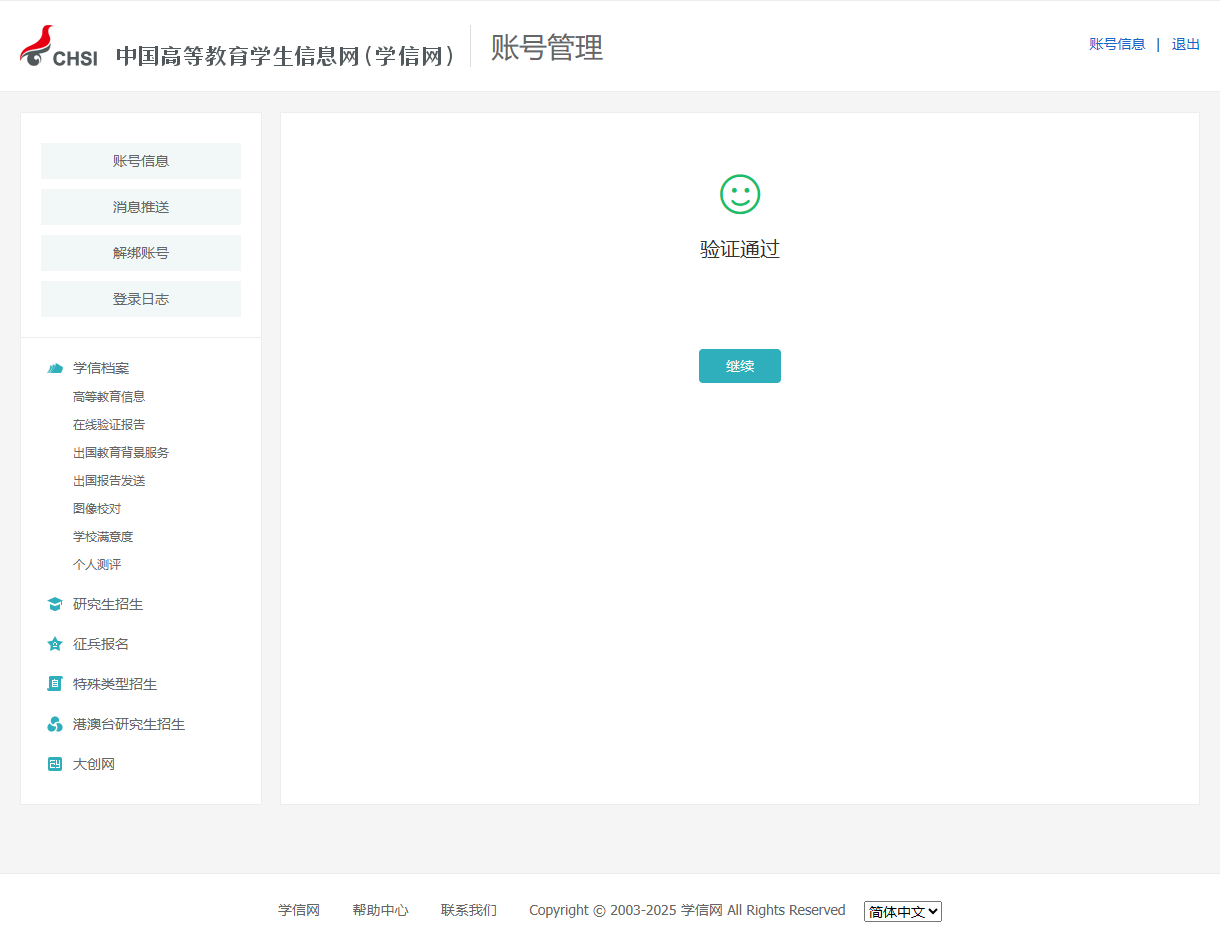Click the green smiley face icon
Image resolution: width=1220 pixels, height=945 pixels.
[x=740, y=194]
